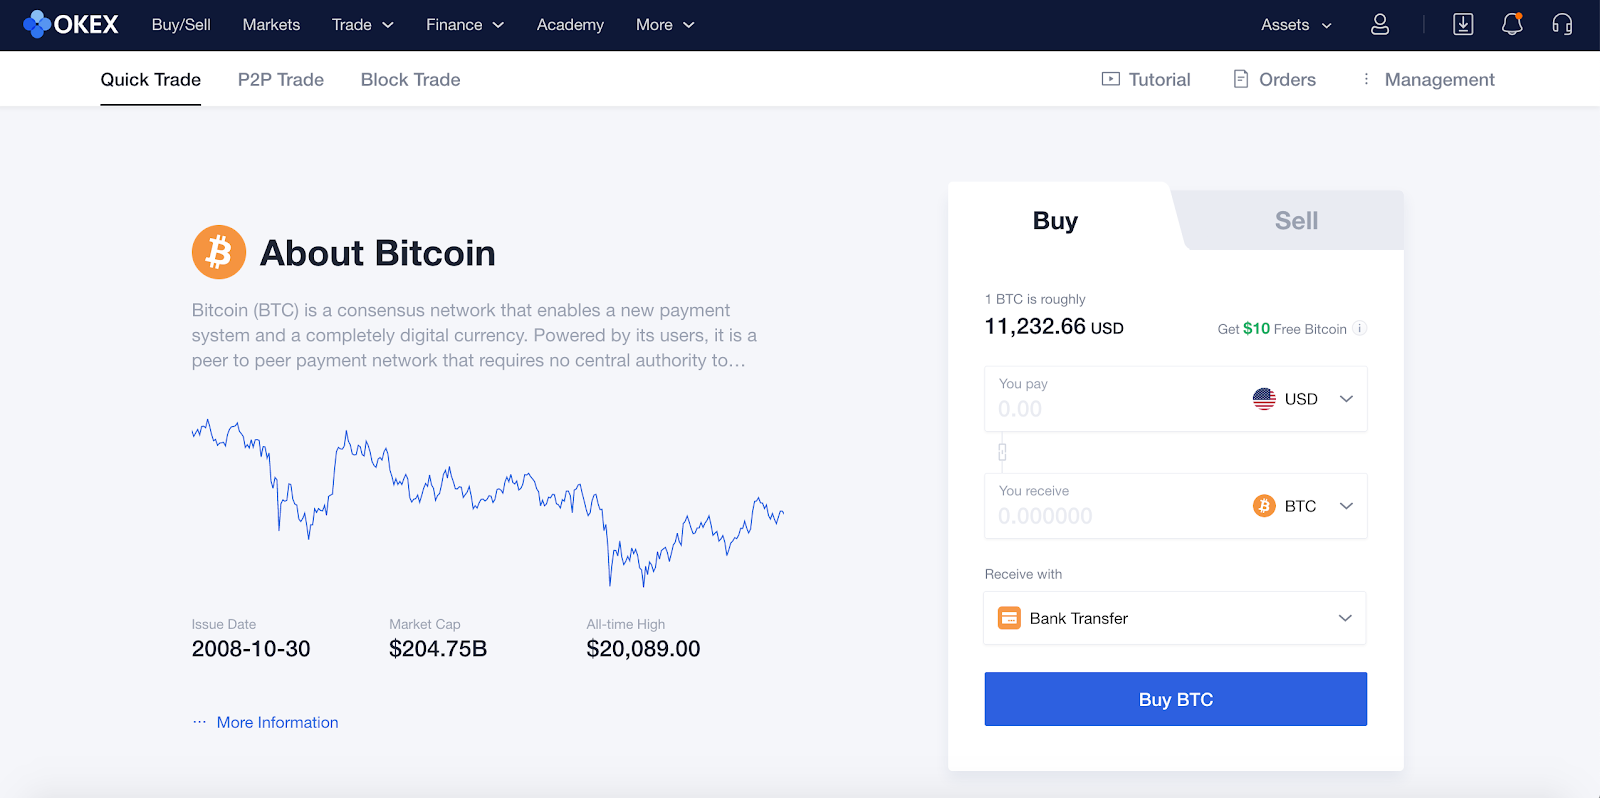Open the Finance menu
The height and width of the screenshot is (798, 1600).
tap(465, 24)
